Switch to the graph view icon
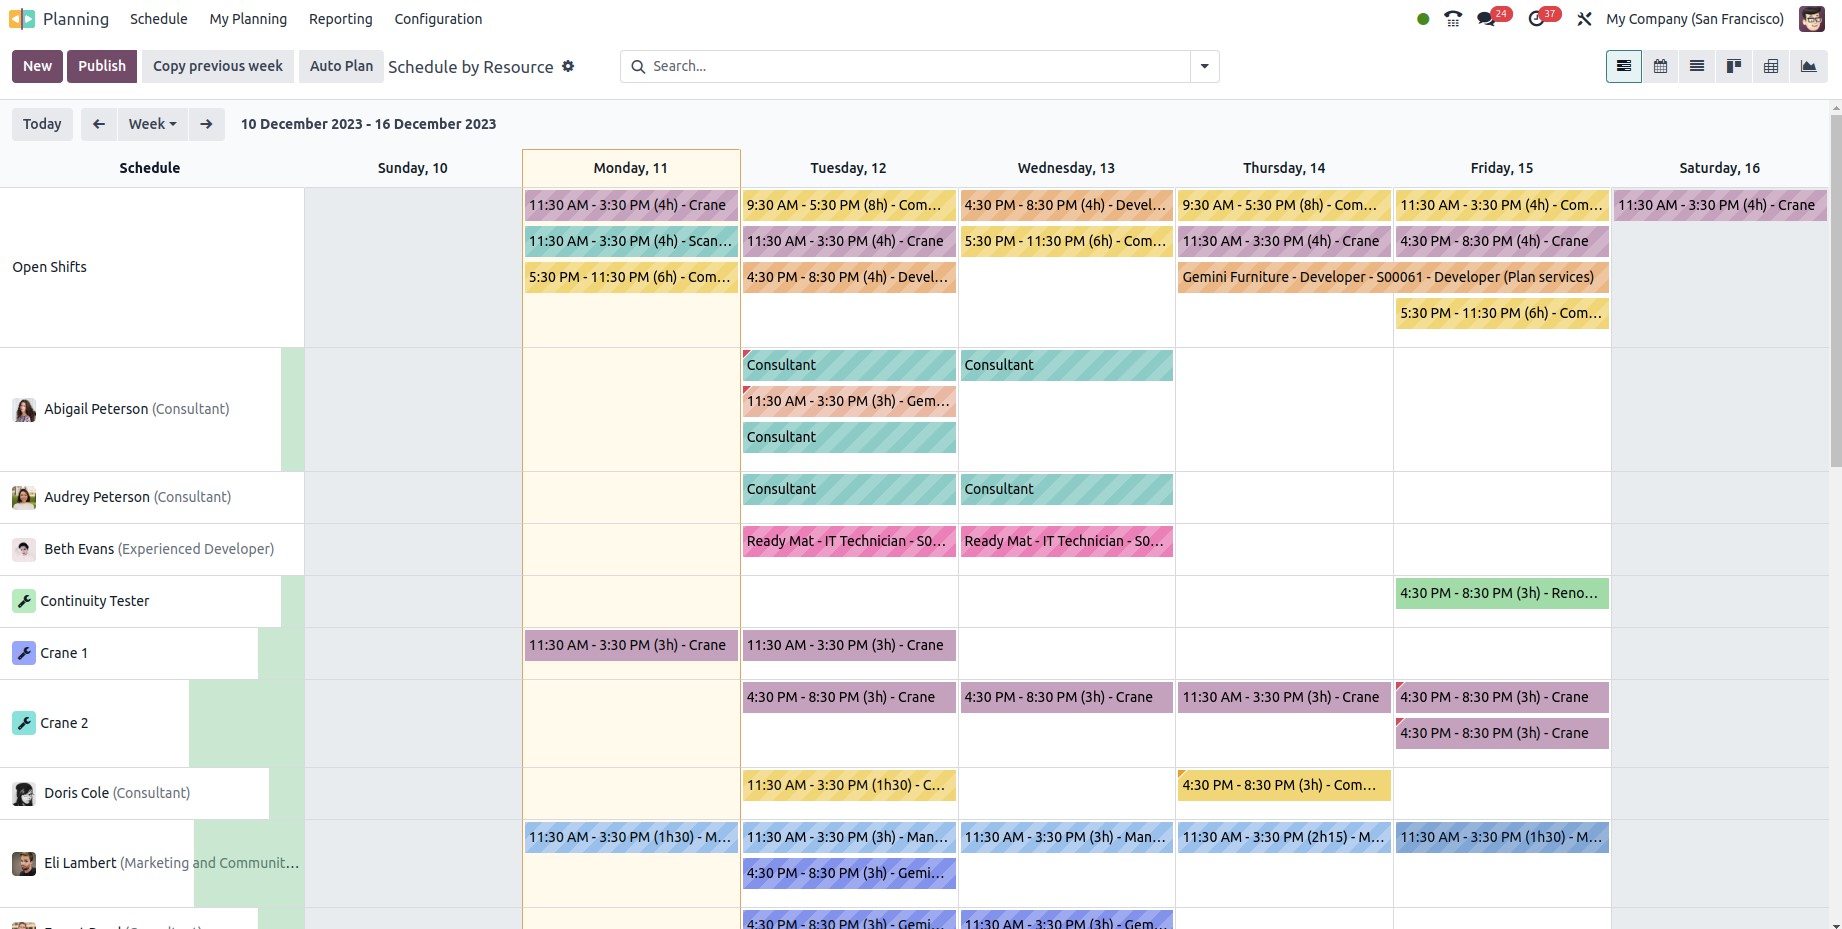 (x=1808, y=67)
